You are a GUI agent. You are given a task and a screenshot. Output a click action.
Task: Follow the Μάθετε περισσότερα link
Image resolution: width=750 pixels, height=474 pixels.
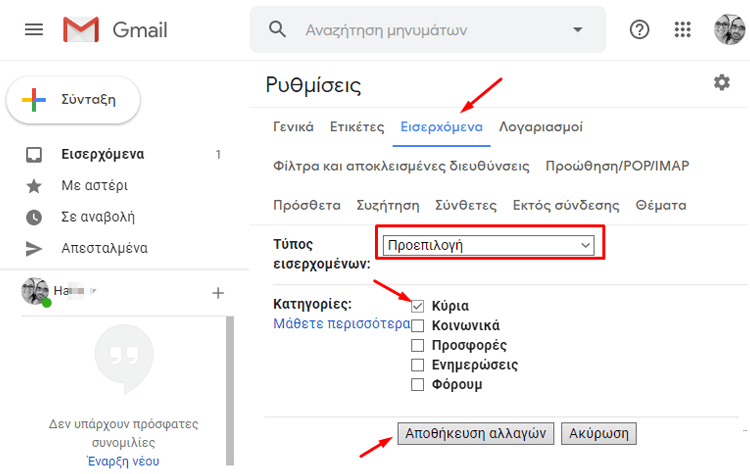(x=341, y=324)
